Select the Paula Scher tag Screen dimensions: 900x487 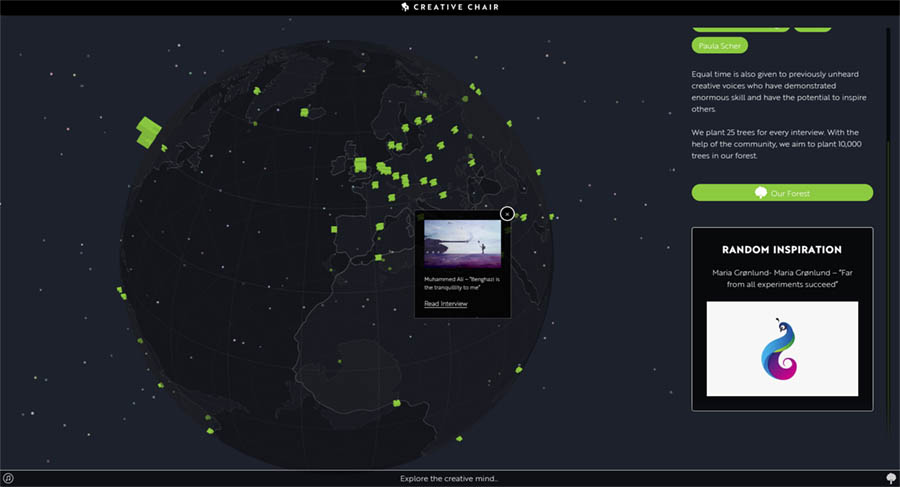(720, 45)
